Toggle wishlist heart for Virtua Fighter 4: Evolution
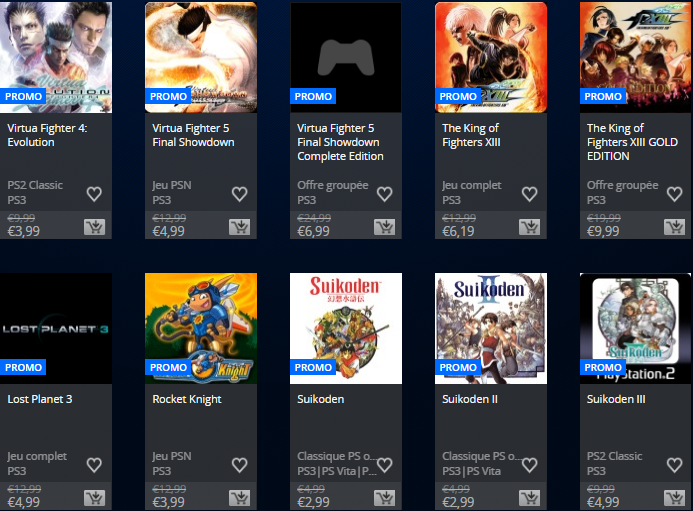693x511 pixels. coord(94,194)
